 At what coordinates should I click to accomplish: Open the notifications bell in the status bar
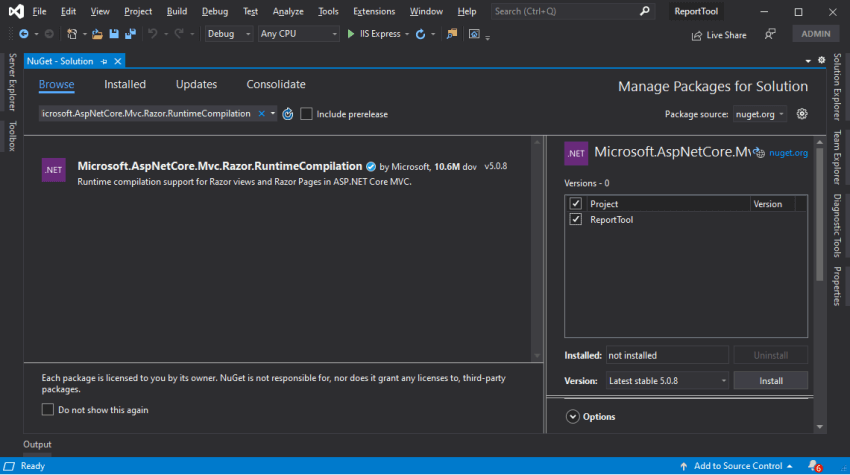815,466
